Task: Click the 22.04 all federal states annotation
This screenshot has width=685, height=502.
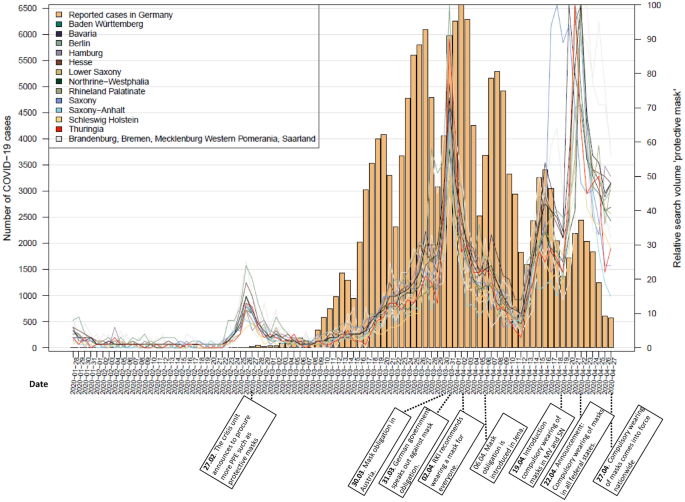Action: pyautogui.click(x=577, y=450)
